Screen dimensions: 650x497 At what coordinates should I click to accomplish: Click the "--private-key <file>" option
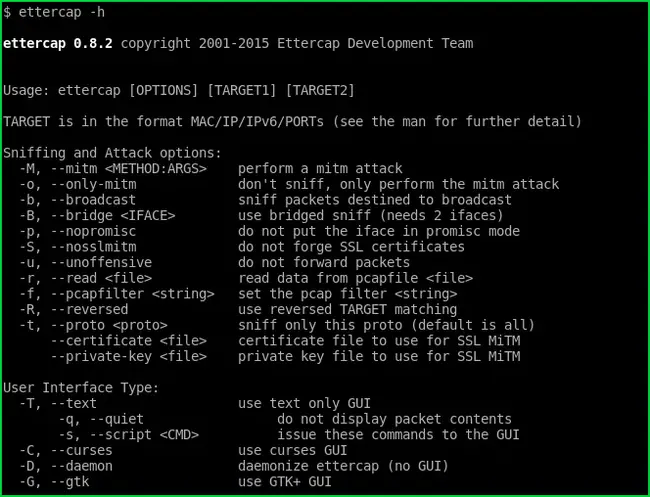(129, 357)
